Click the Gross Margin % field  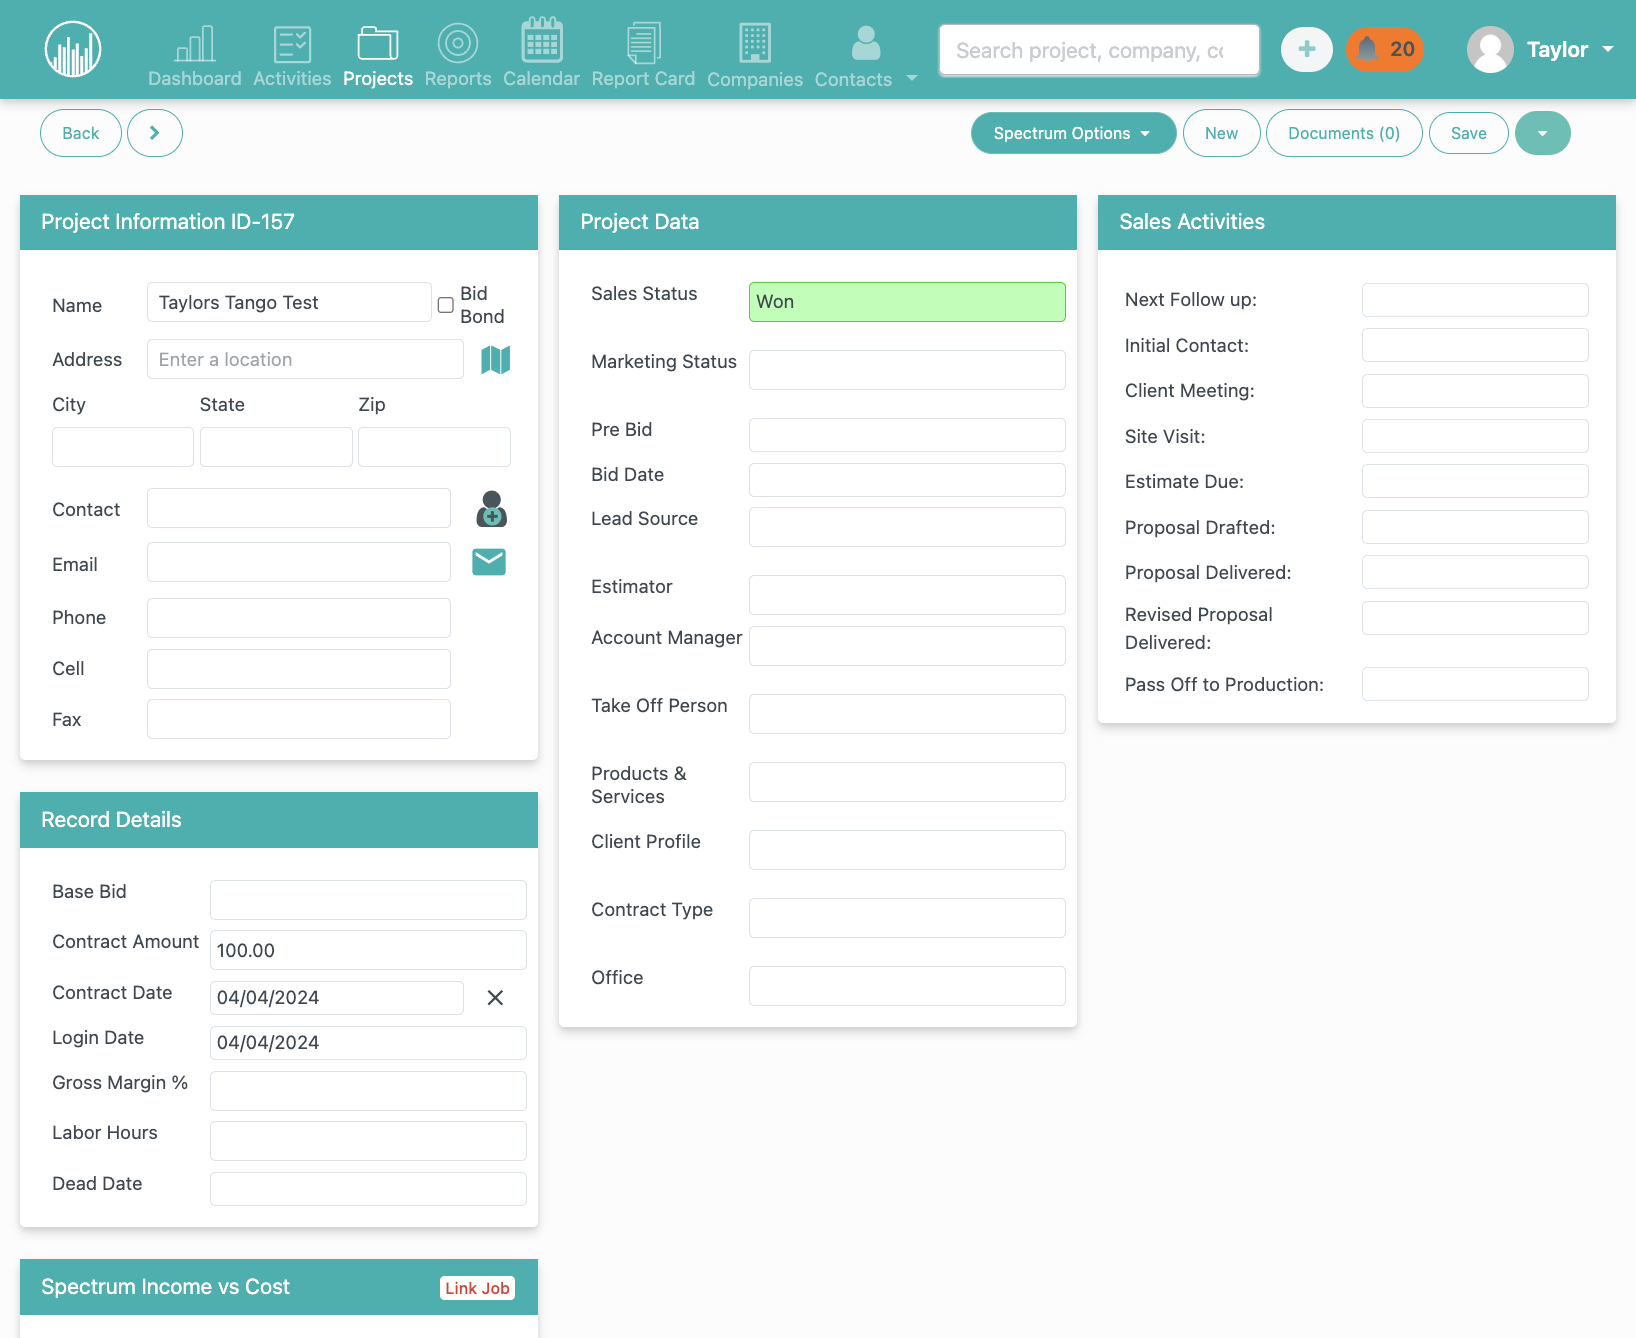368,1091
